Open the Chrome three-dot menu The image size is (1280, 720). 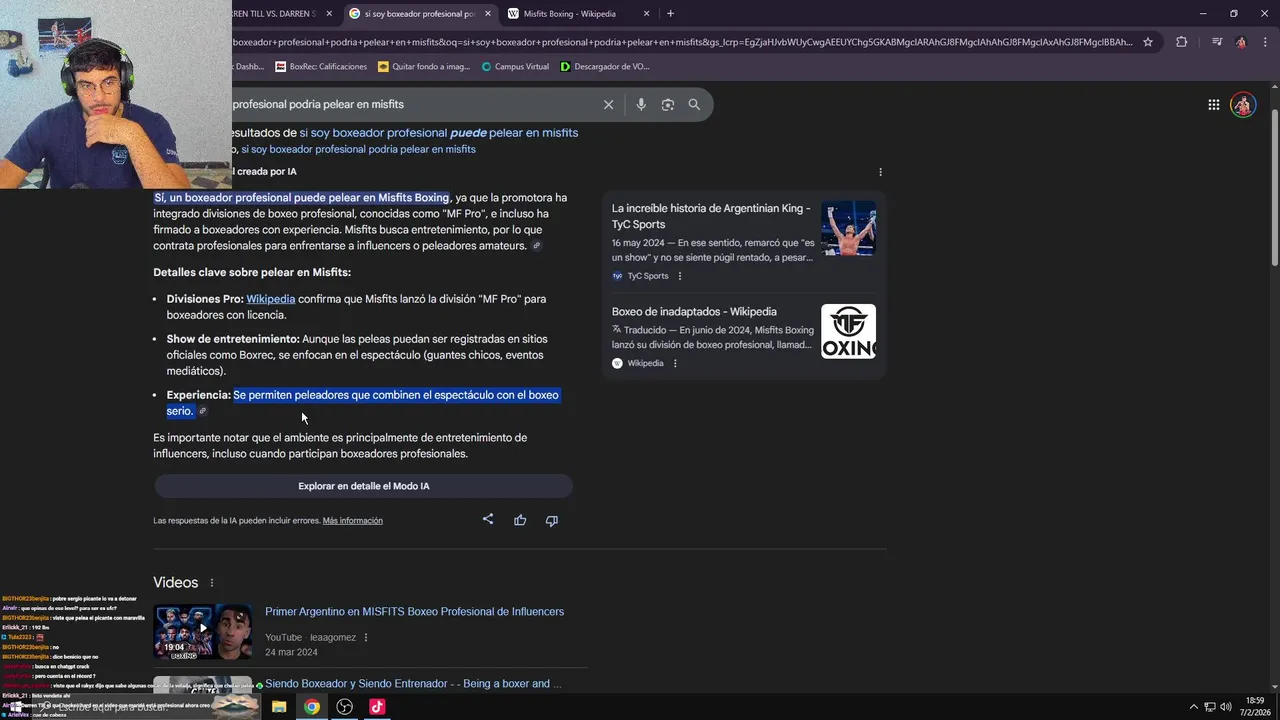(x=1265, y=42)
